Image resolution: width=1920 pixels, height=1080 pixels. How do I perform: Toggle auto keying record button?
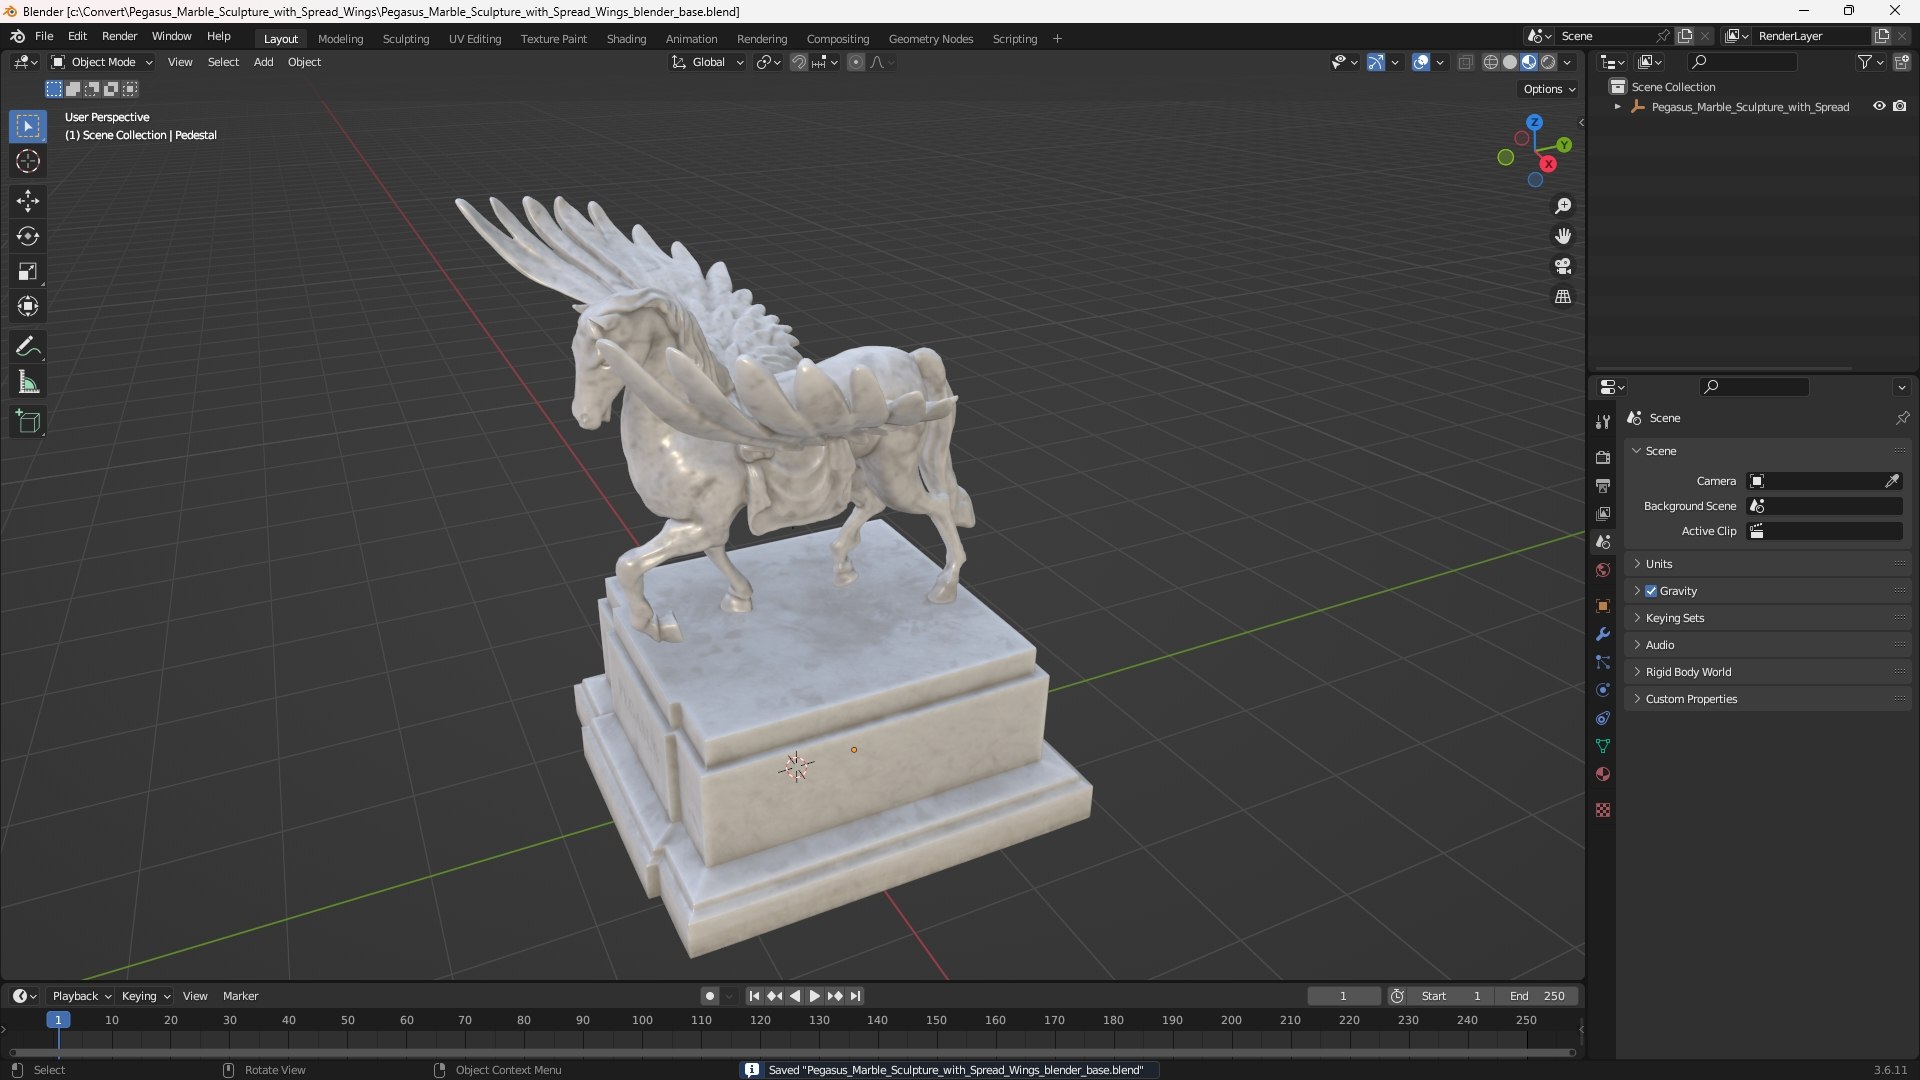point(710,996)
